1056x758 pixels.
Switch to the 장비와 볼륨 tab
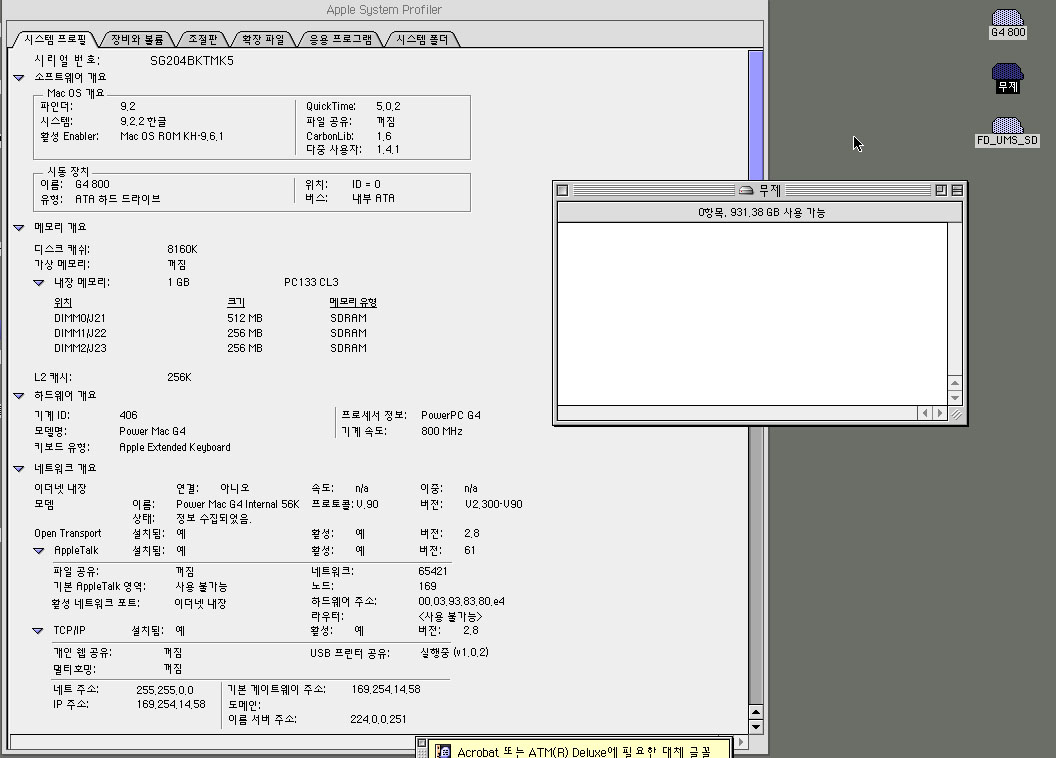(x=137, y=39)
